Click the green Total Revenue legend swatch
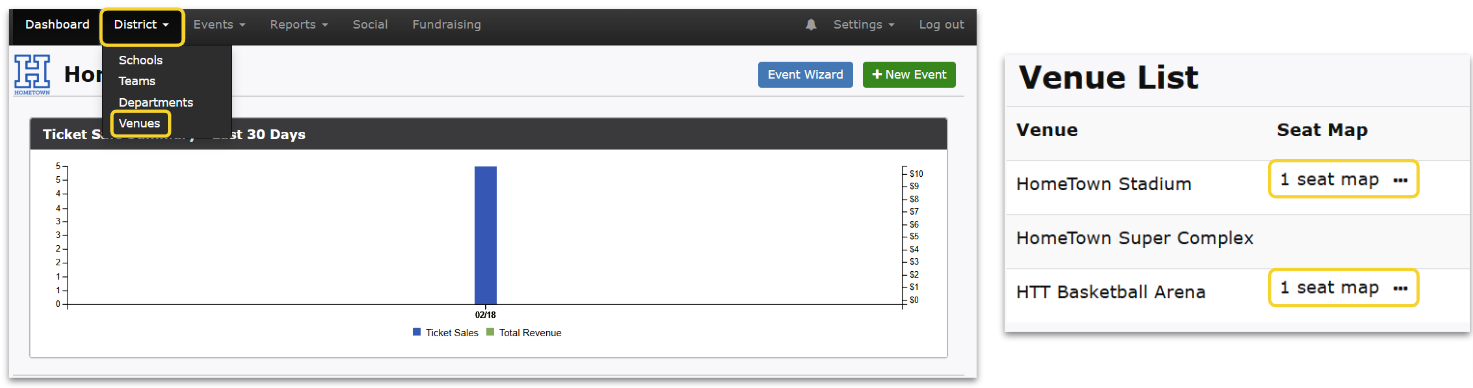This screenshot has width=1473, height=388. [490, 332]
